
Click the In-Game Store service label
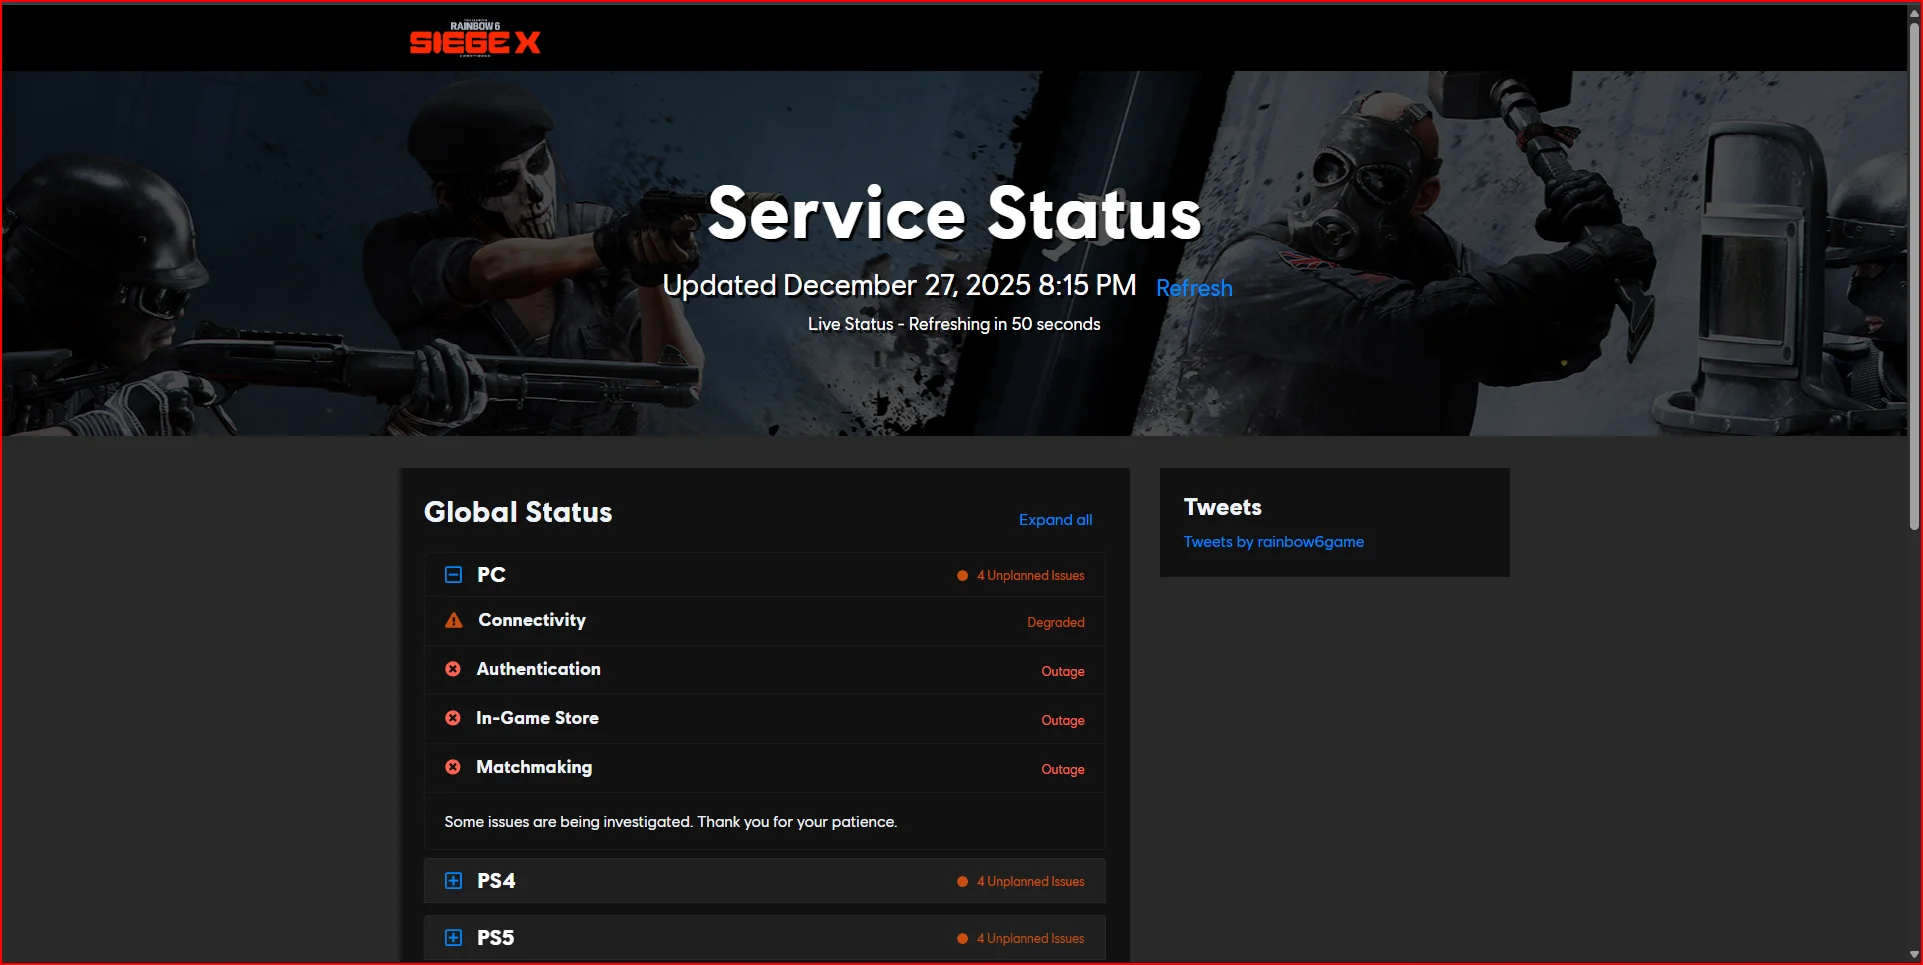[537, 718]
